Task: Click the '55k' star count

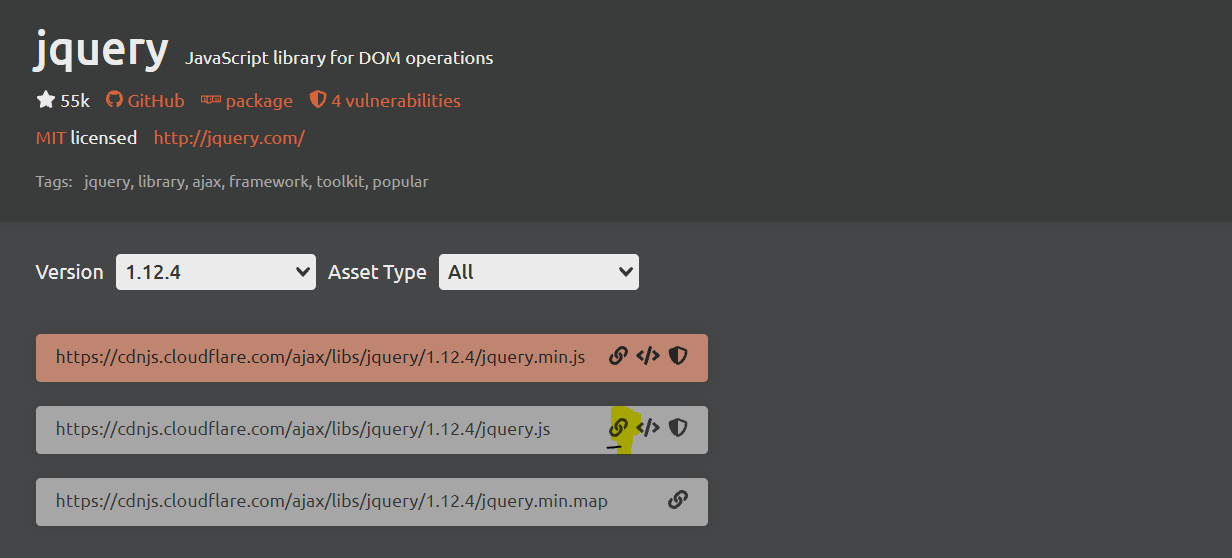Action: point(75,101)
